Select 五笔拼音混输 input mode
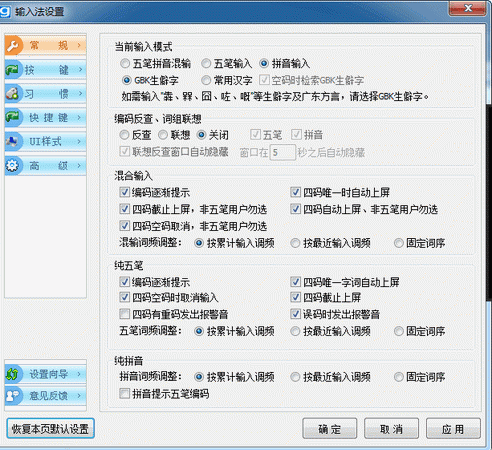This screenshot has height=450, width=492. pyautogui.click(x=155, y=63)
